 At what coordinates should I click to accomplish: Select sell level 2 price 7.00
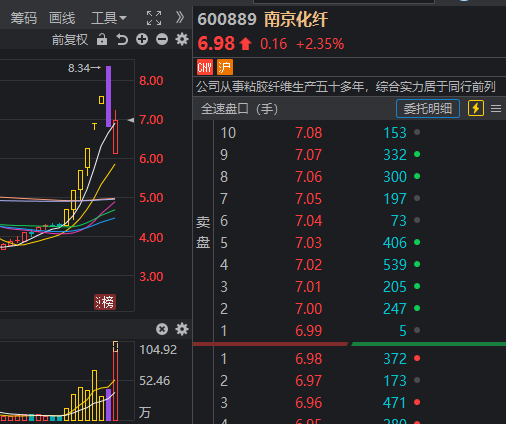pos(309,309)
